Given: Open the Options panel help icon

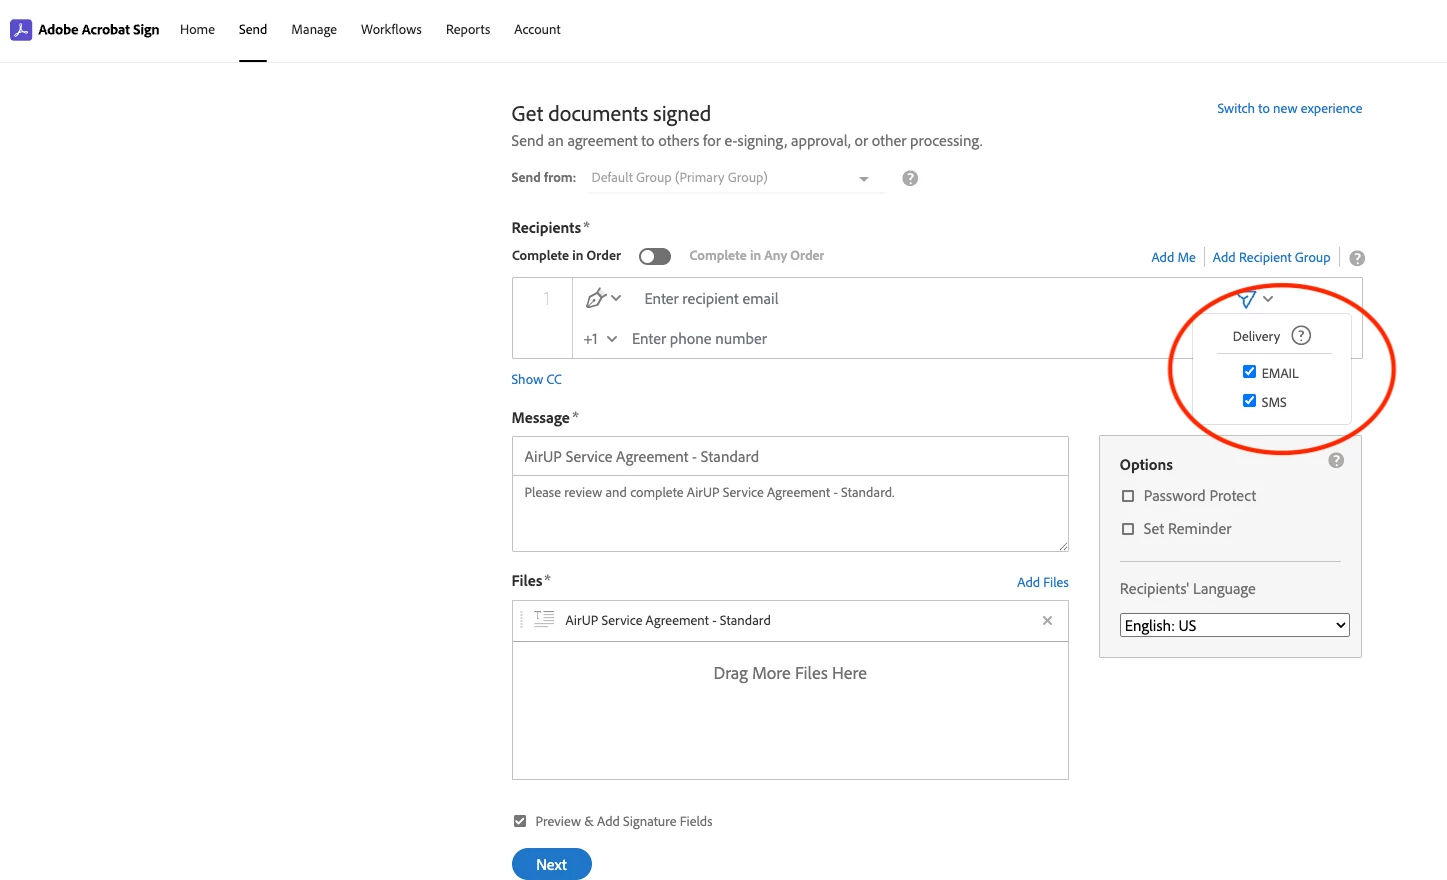Looking at the screenshot, I should (x=1336, y=461).
